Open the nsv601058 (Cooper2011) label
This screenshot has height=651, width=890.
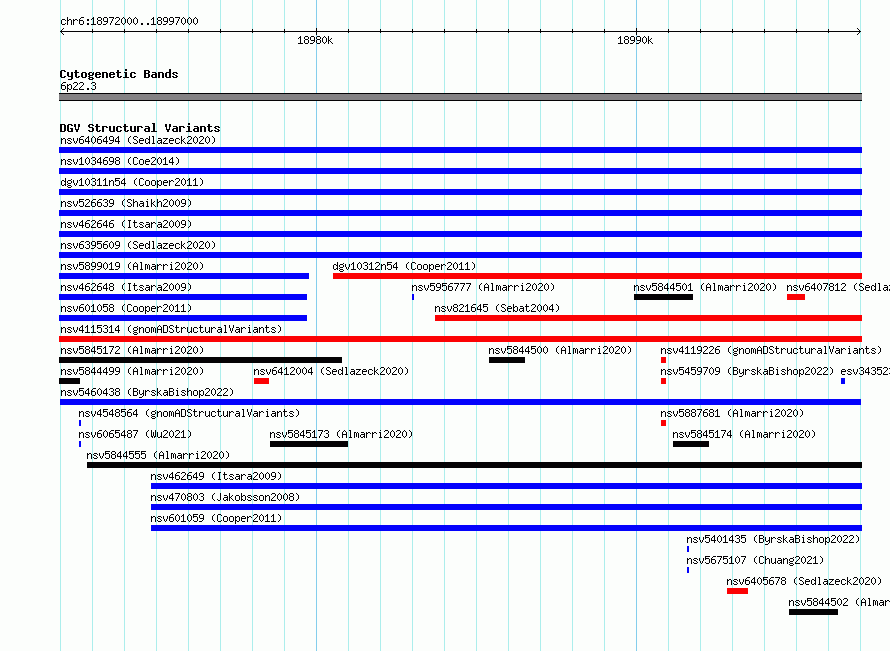[x=126, y=308]
